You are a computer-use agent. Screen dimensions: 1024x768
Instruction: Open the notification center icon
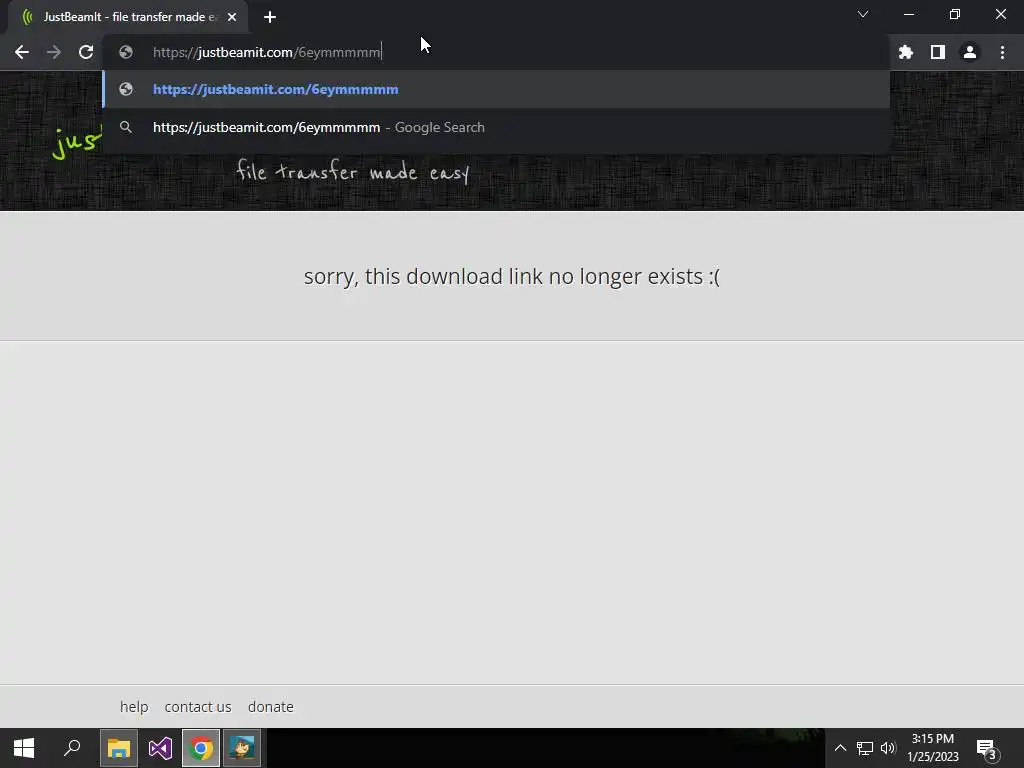coord(987,748)
